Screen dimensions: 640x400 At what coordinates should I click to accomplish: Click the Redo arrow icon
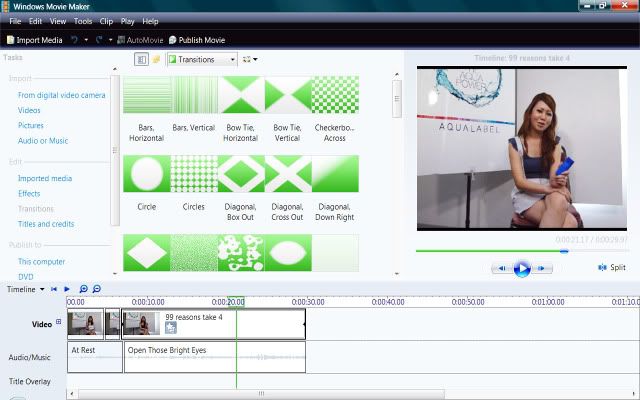pyautogui.click(x=99, y=40)
